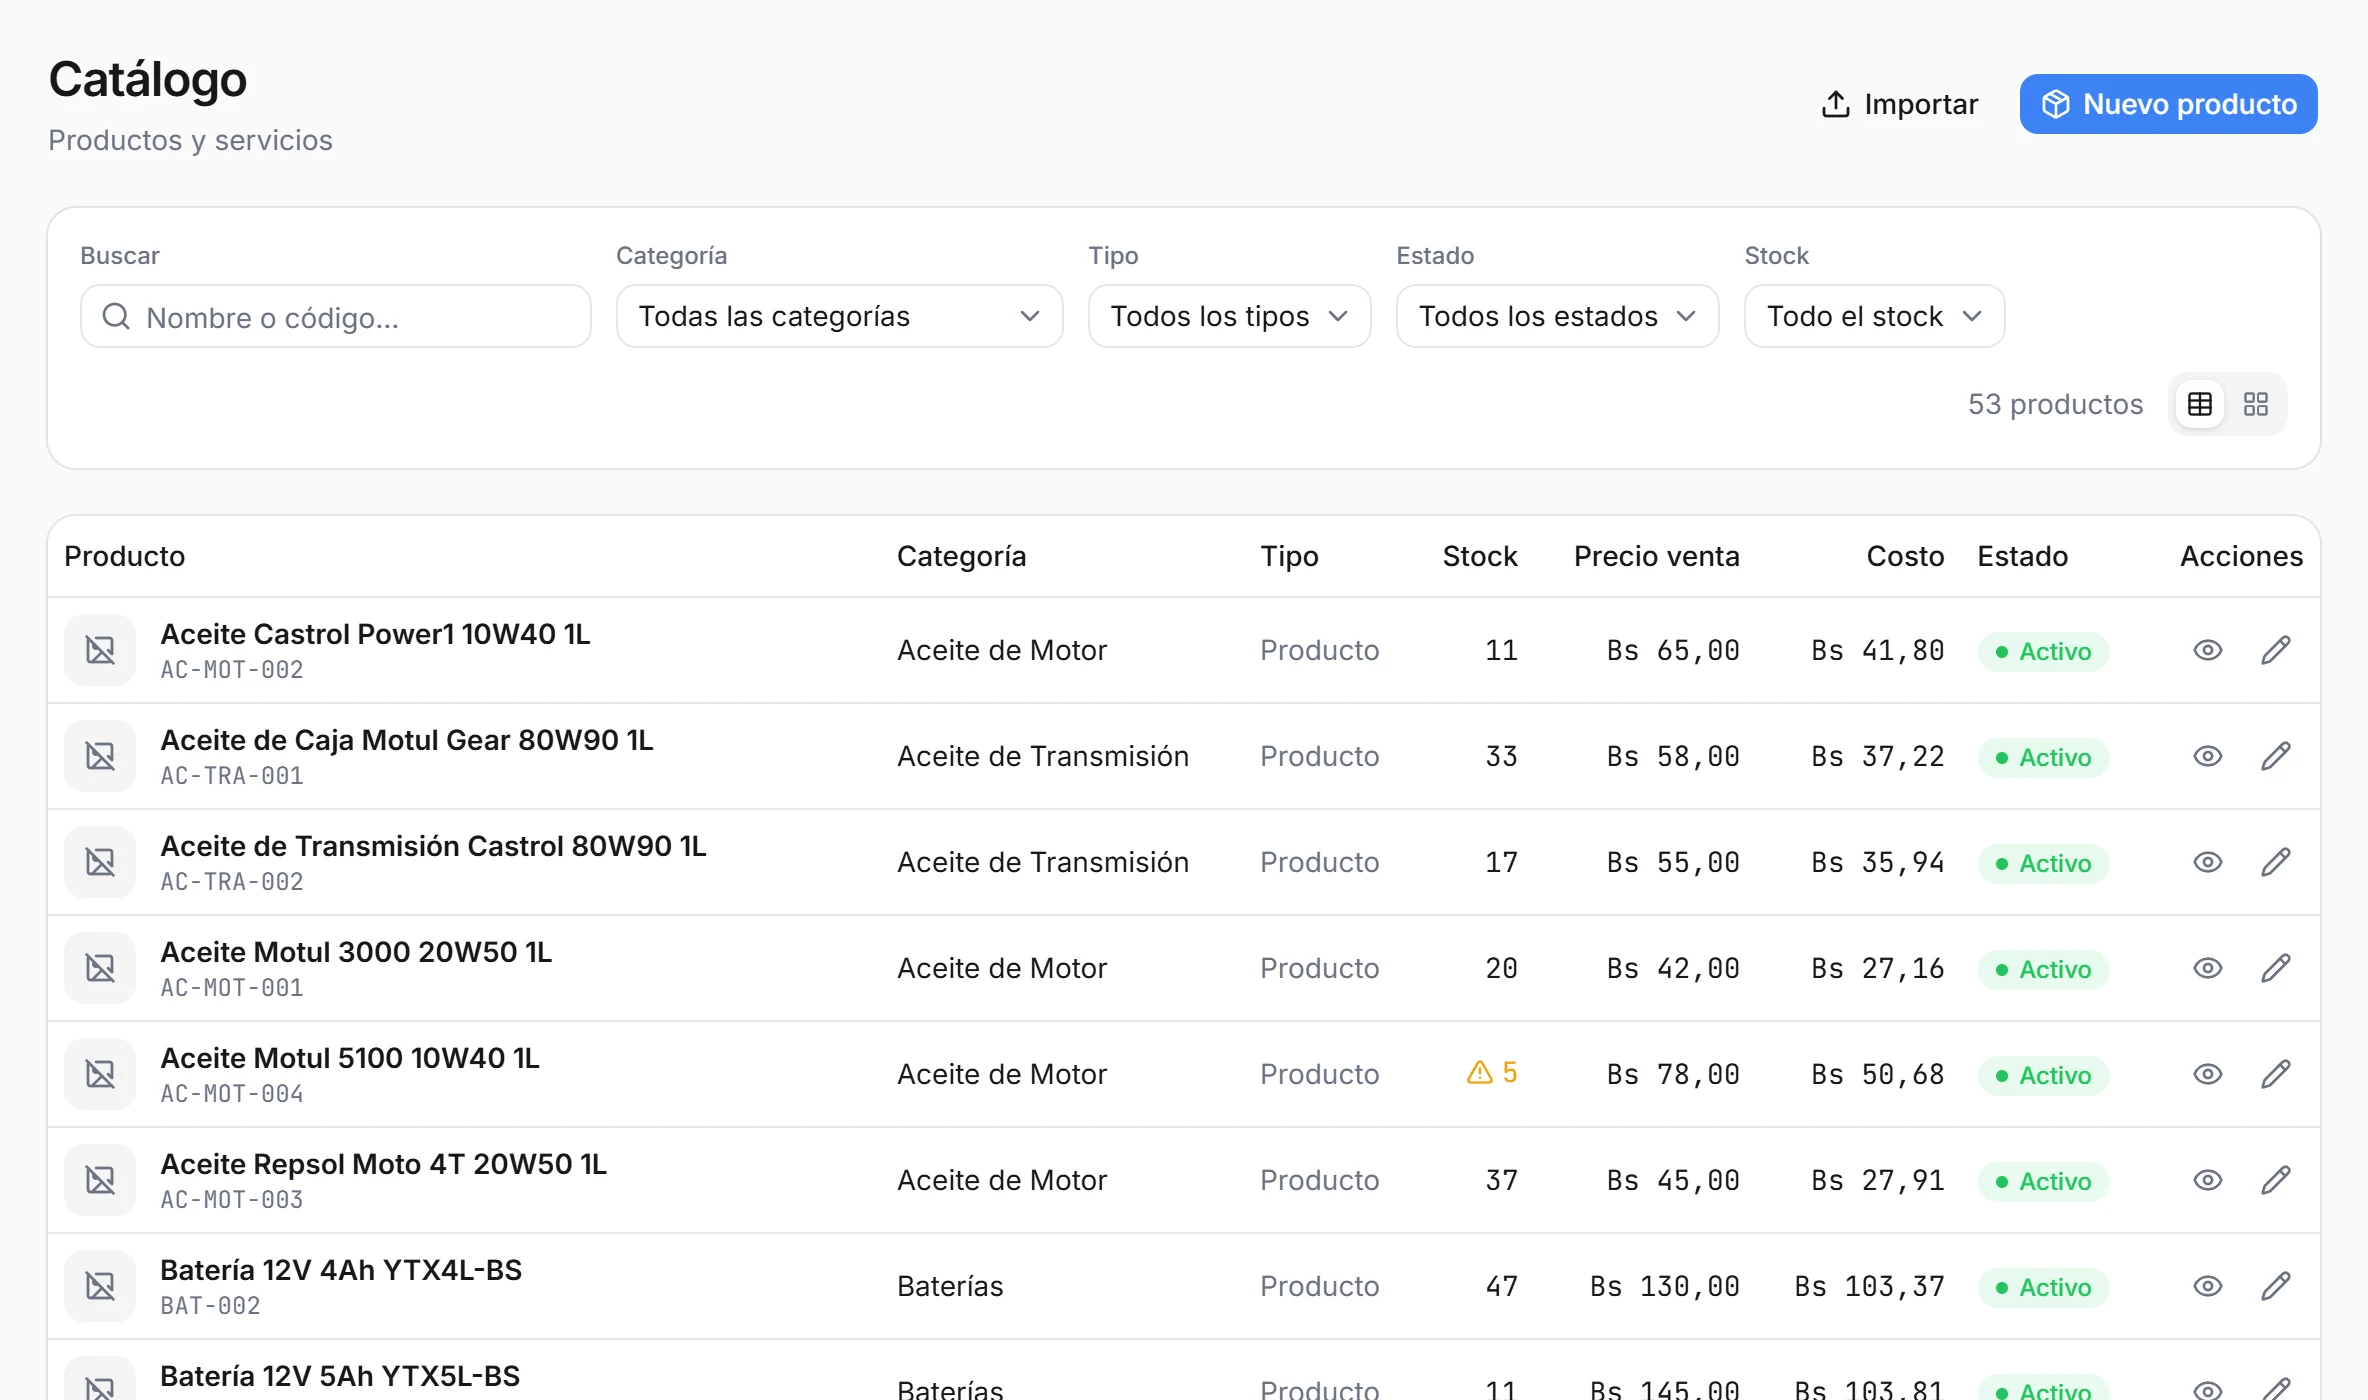Edit Aceite Castrol Power1 10W40 1L
Image resolution: width=2368 pixels, height=1400 pixels.
[2276, 650]
